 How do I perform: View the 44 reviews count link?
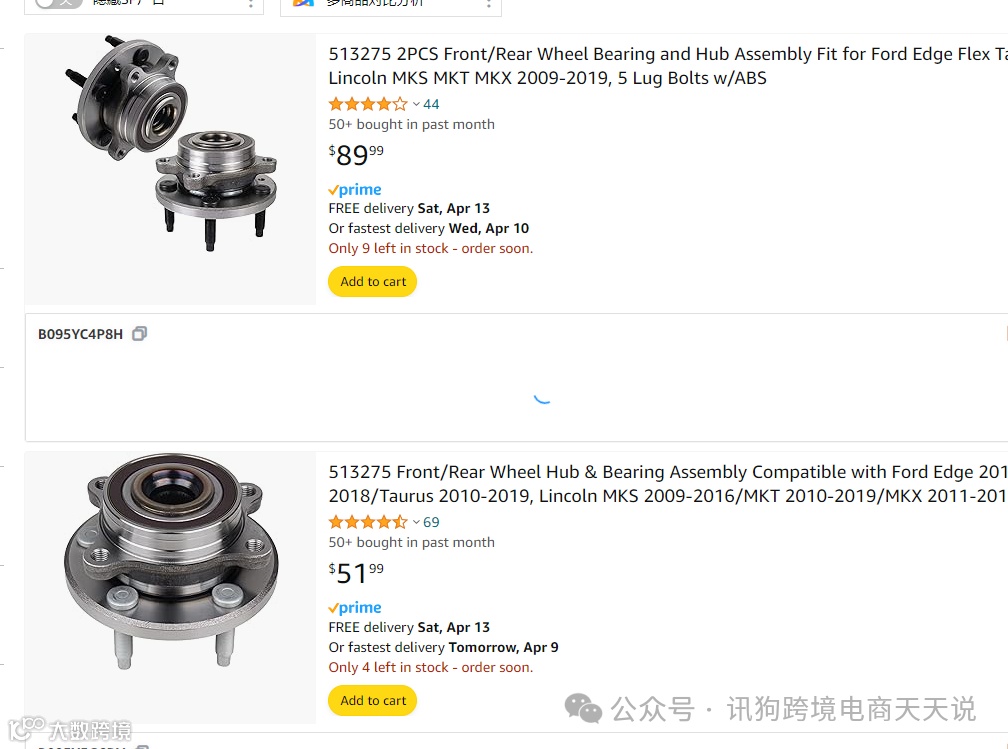[431, 104]
